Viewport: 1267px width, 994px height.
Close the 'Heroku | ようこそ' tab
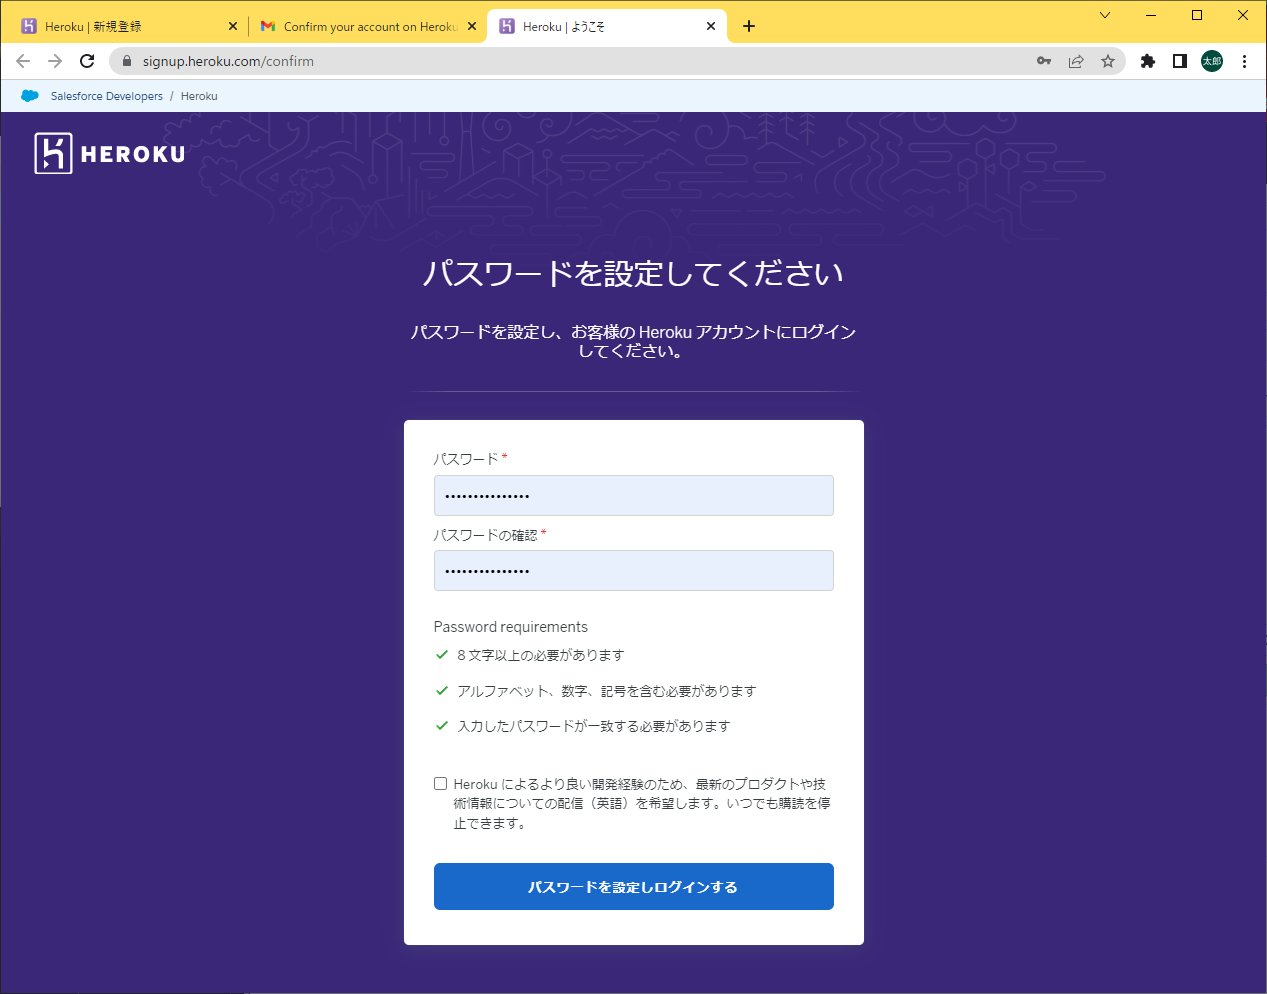(x=711, y=26)
